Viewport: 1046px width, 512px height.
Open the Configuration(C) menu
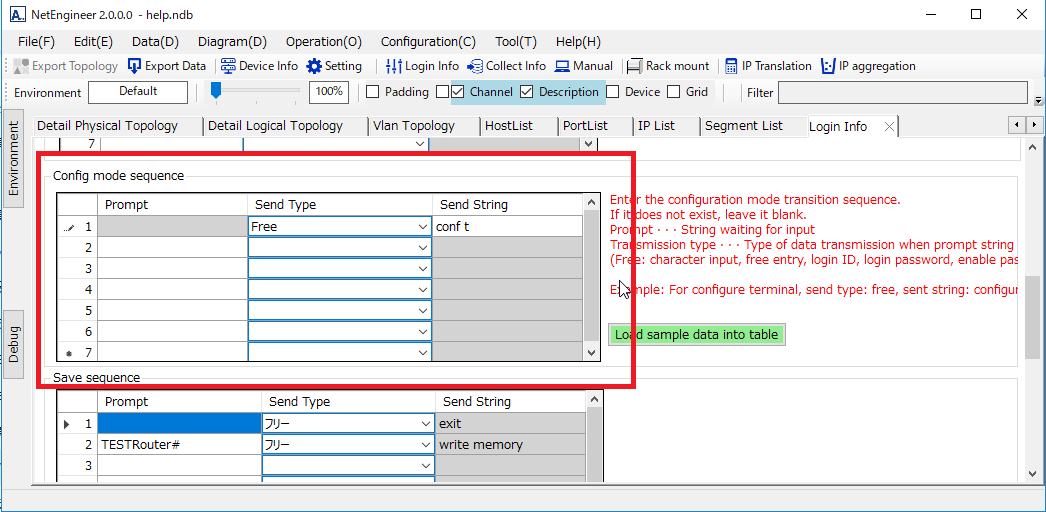428,42
